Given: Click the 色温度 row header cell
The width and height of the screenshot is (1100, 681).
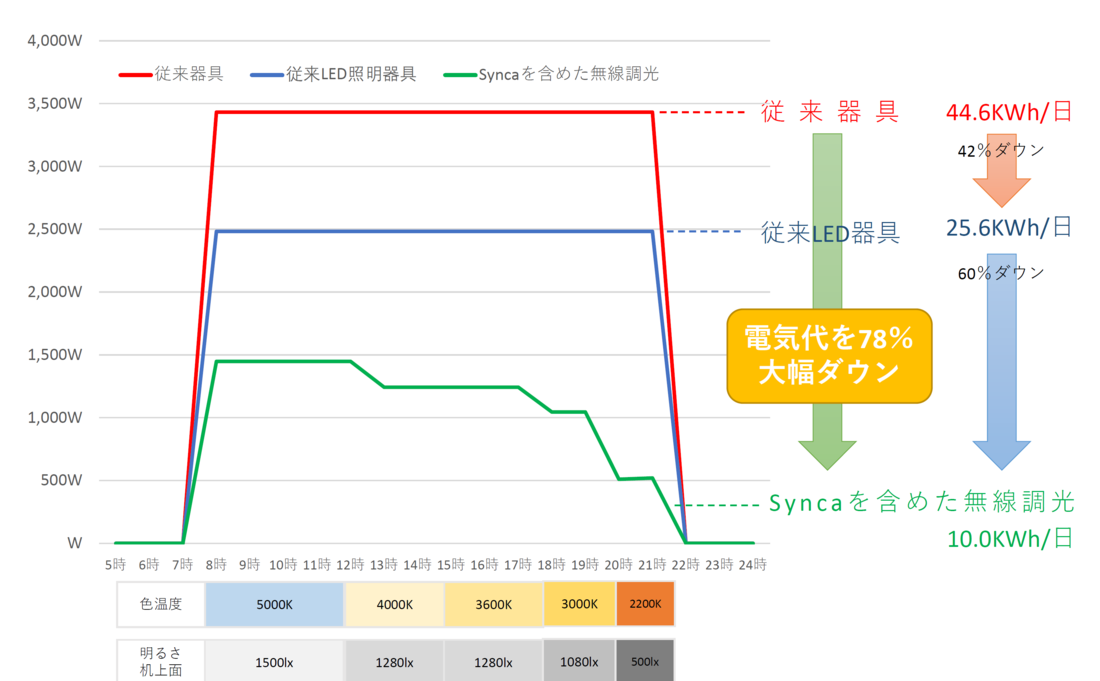Looking at the screenshot, I should point(161,604).
